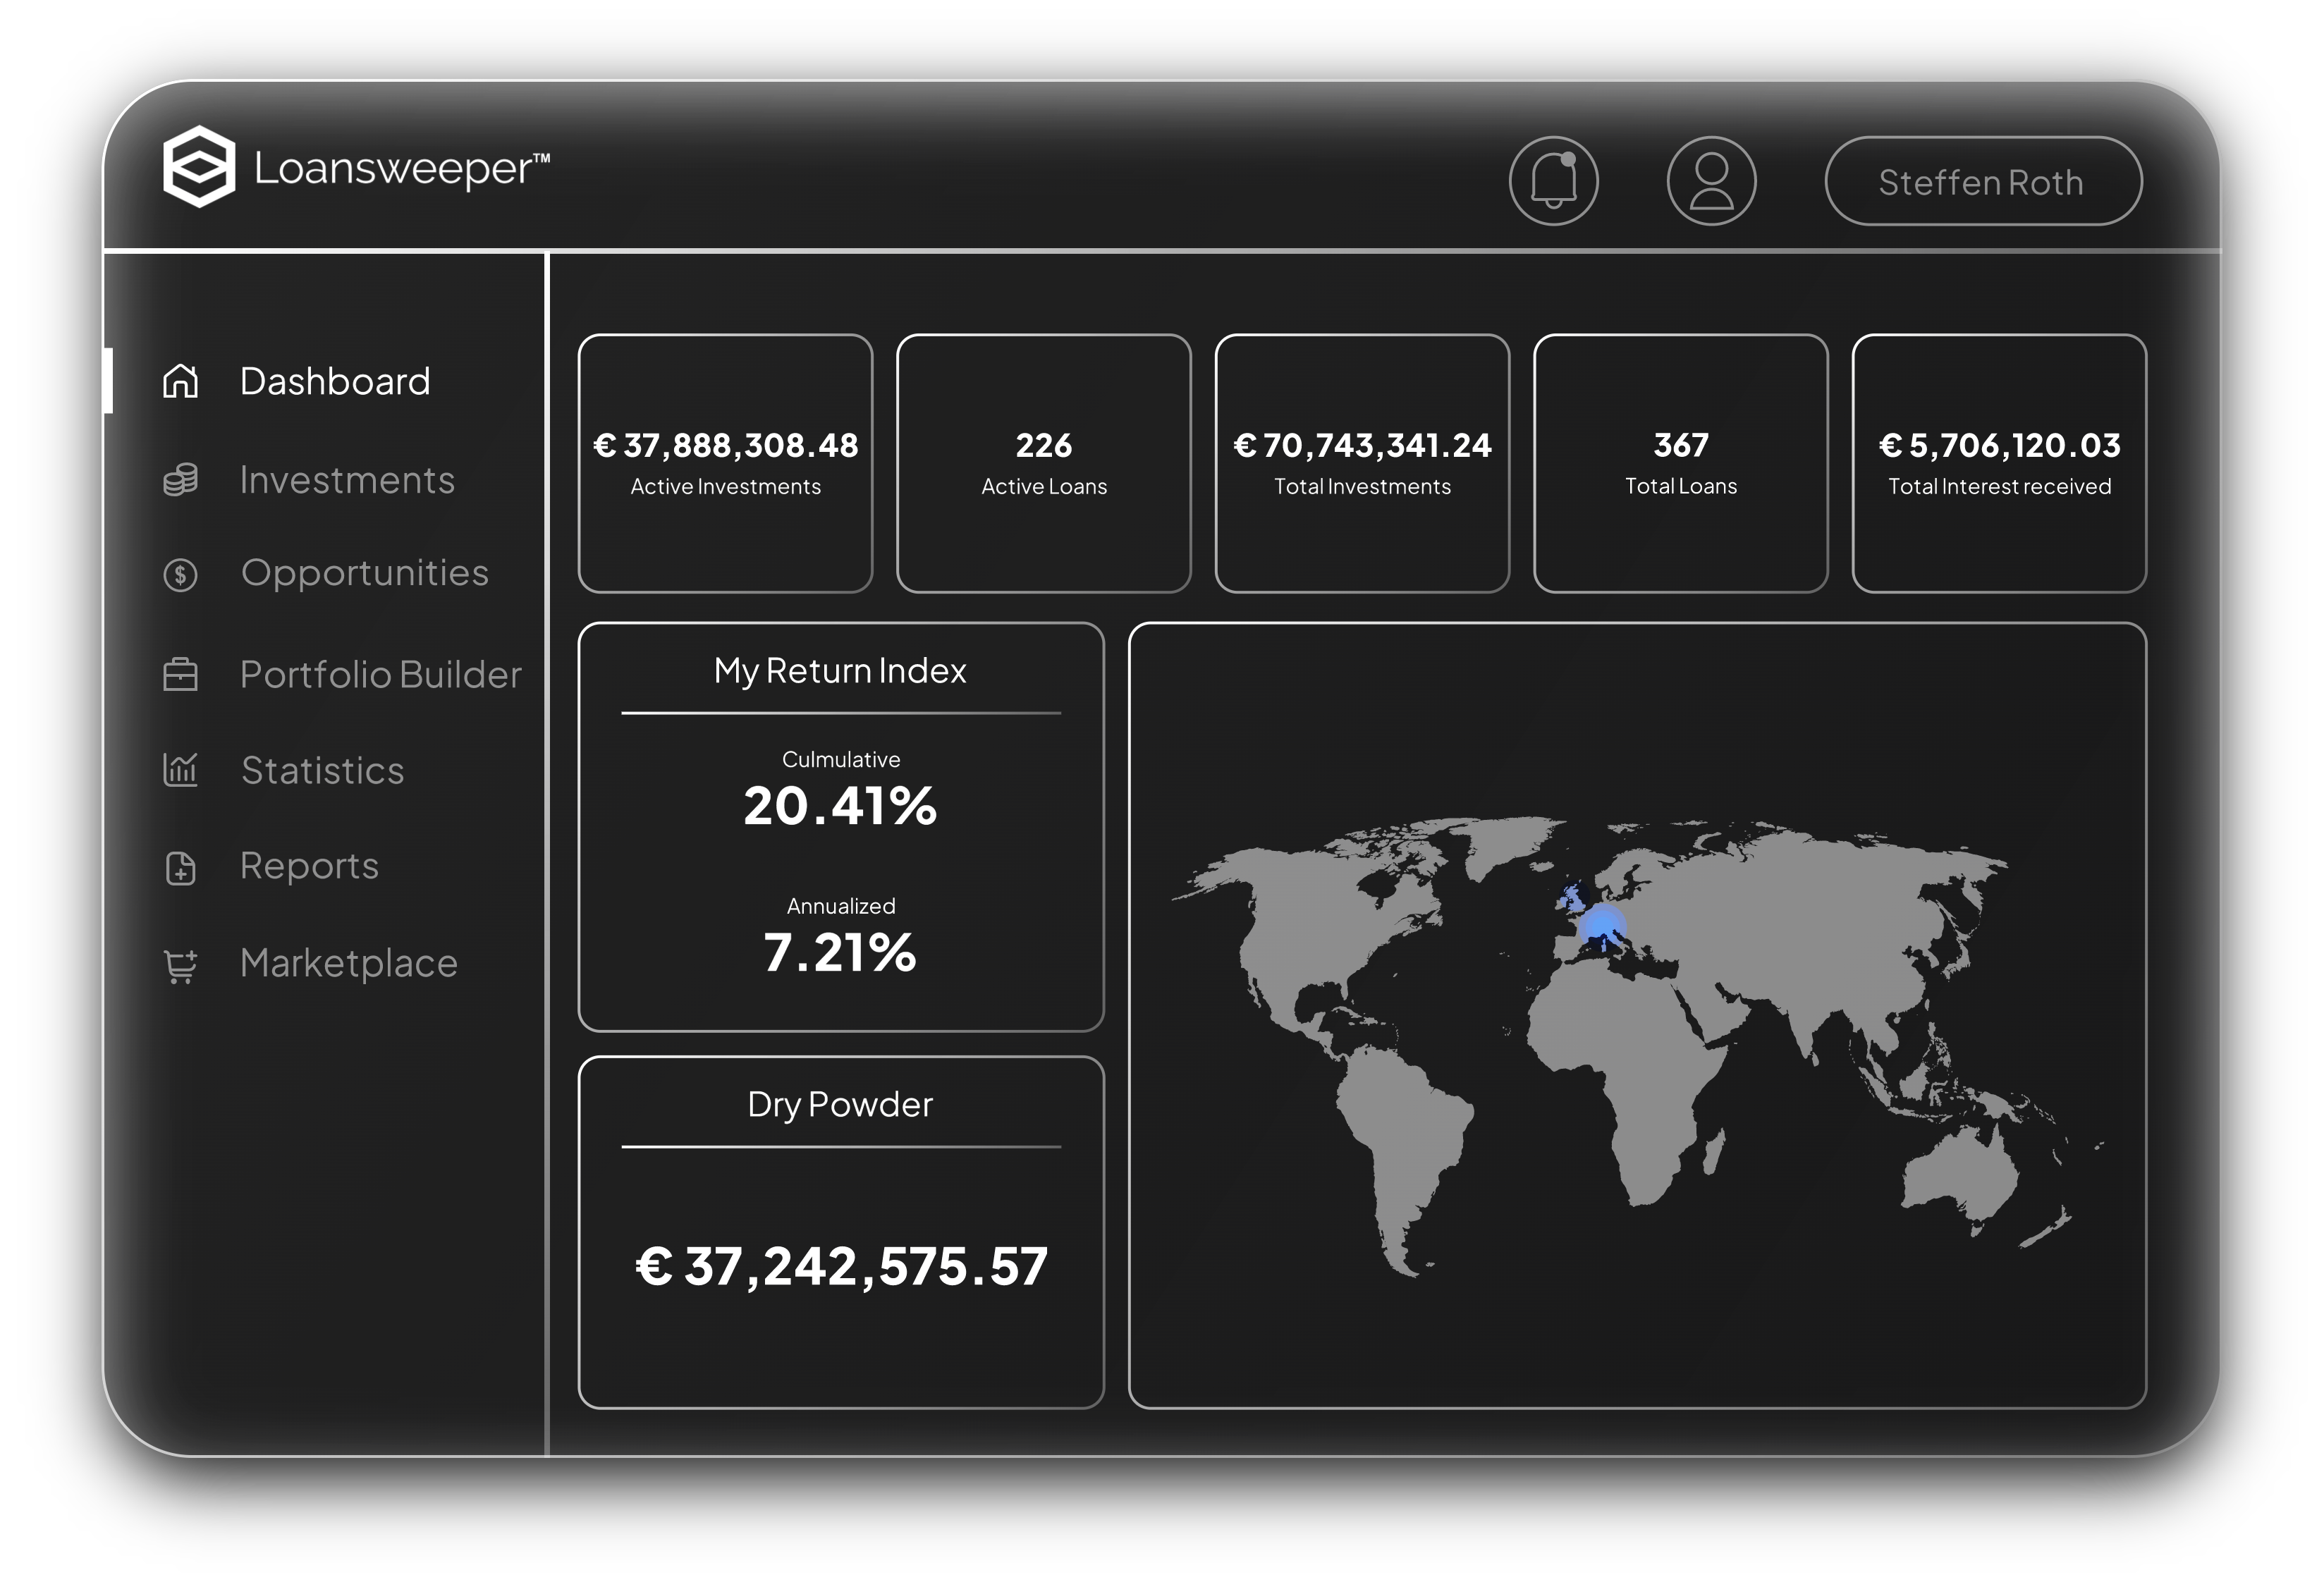Click the Reports document icon
The width and height of the screenshot is (2324, 1582).
181,867
